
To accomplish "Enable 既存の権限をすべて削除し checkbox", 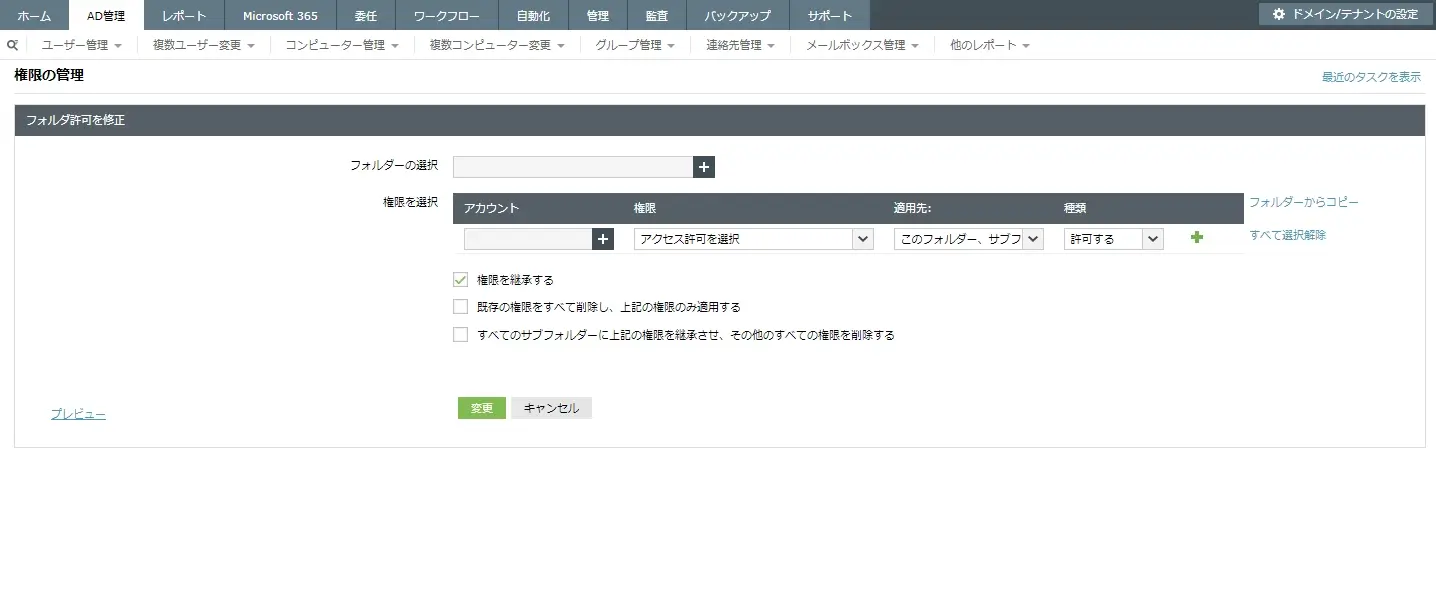I will pos(461,307).
